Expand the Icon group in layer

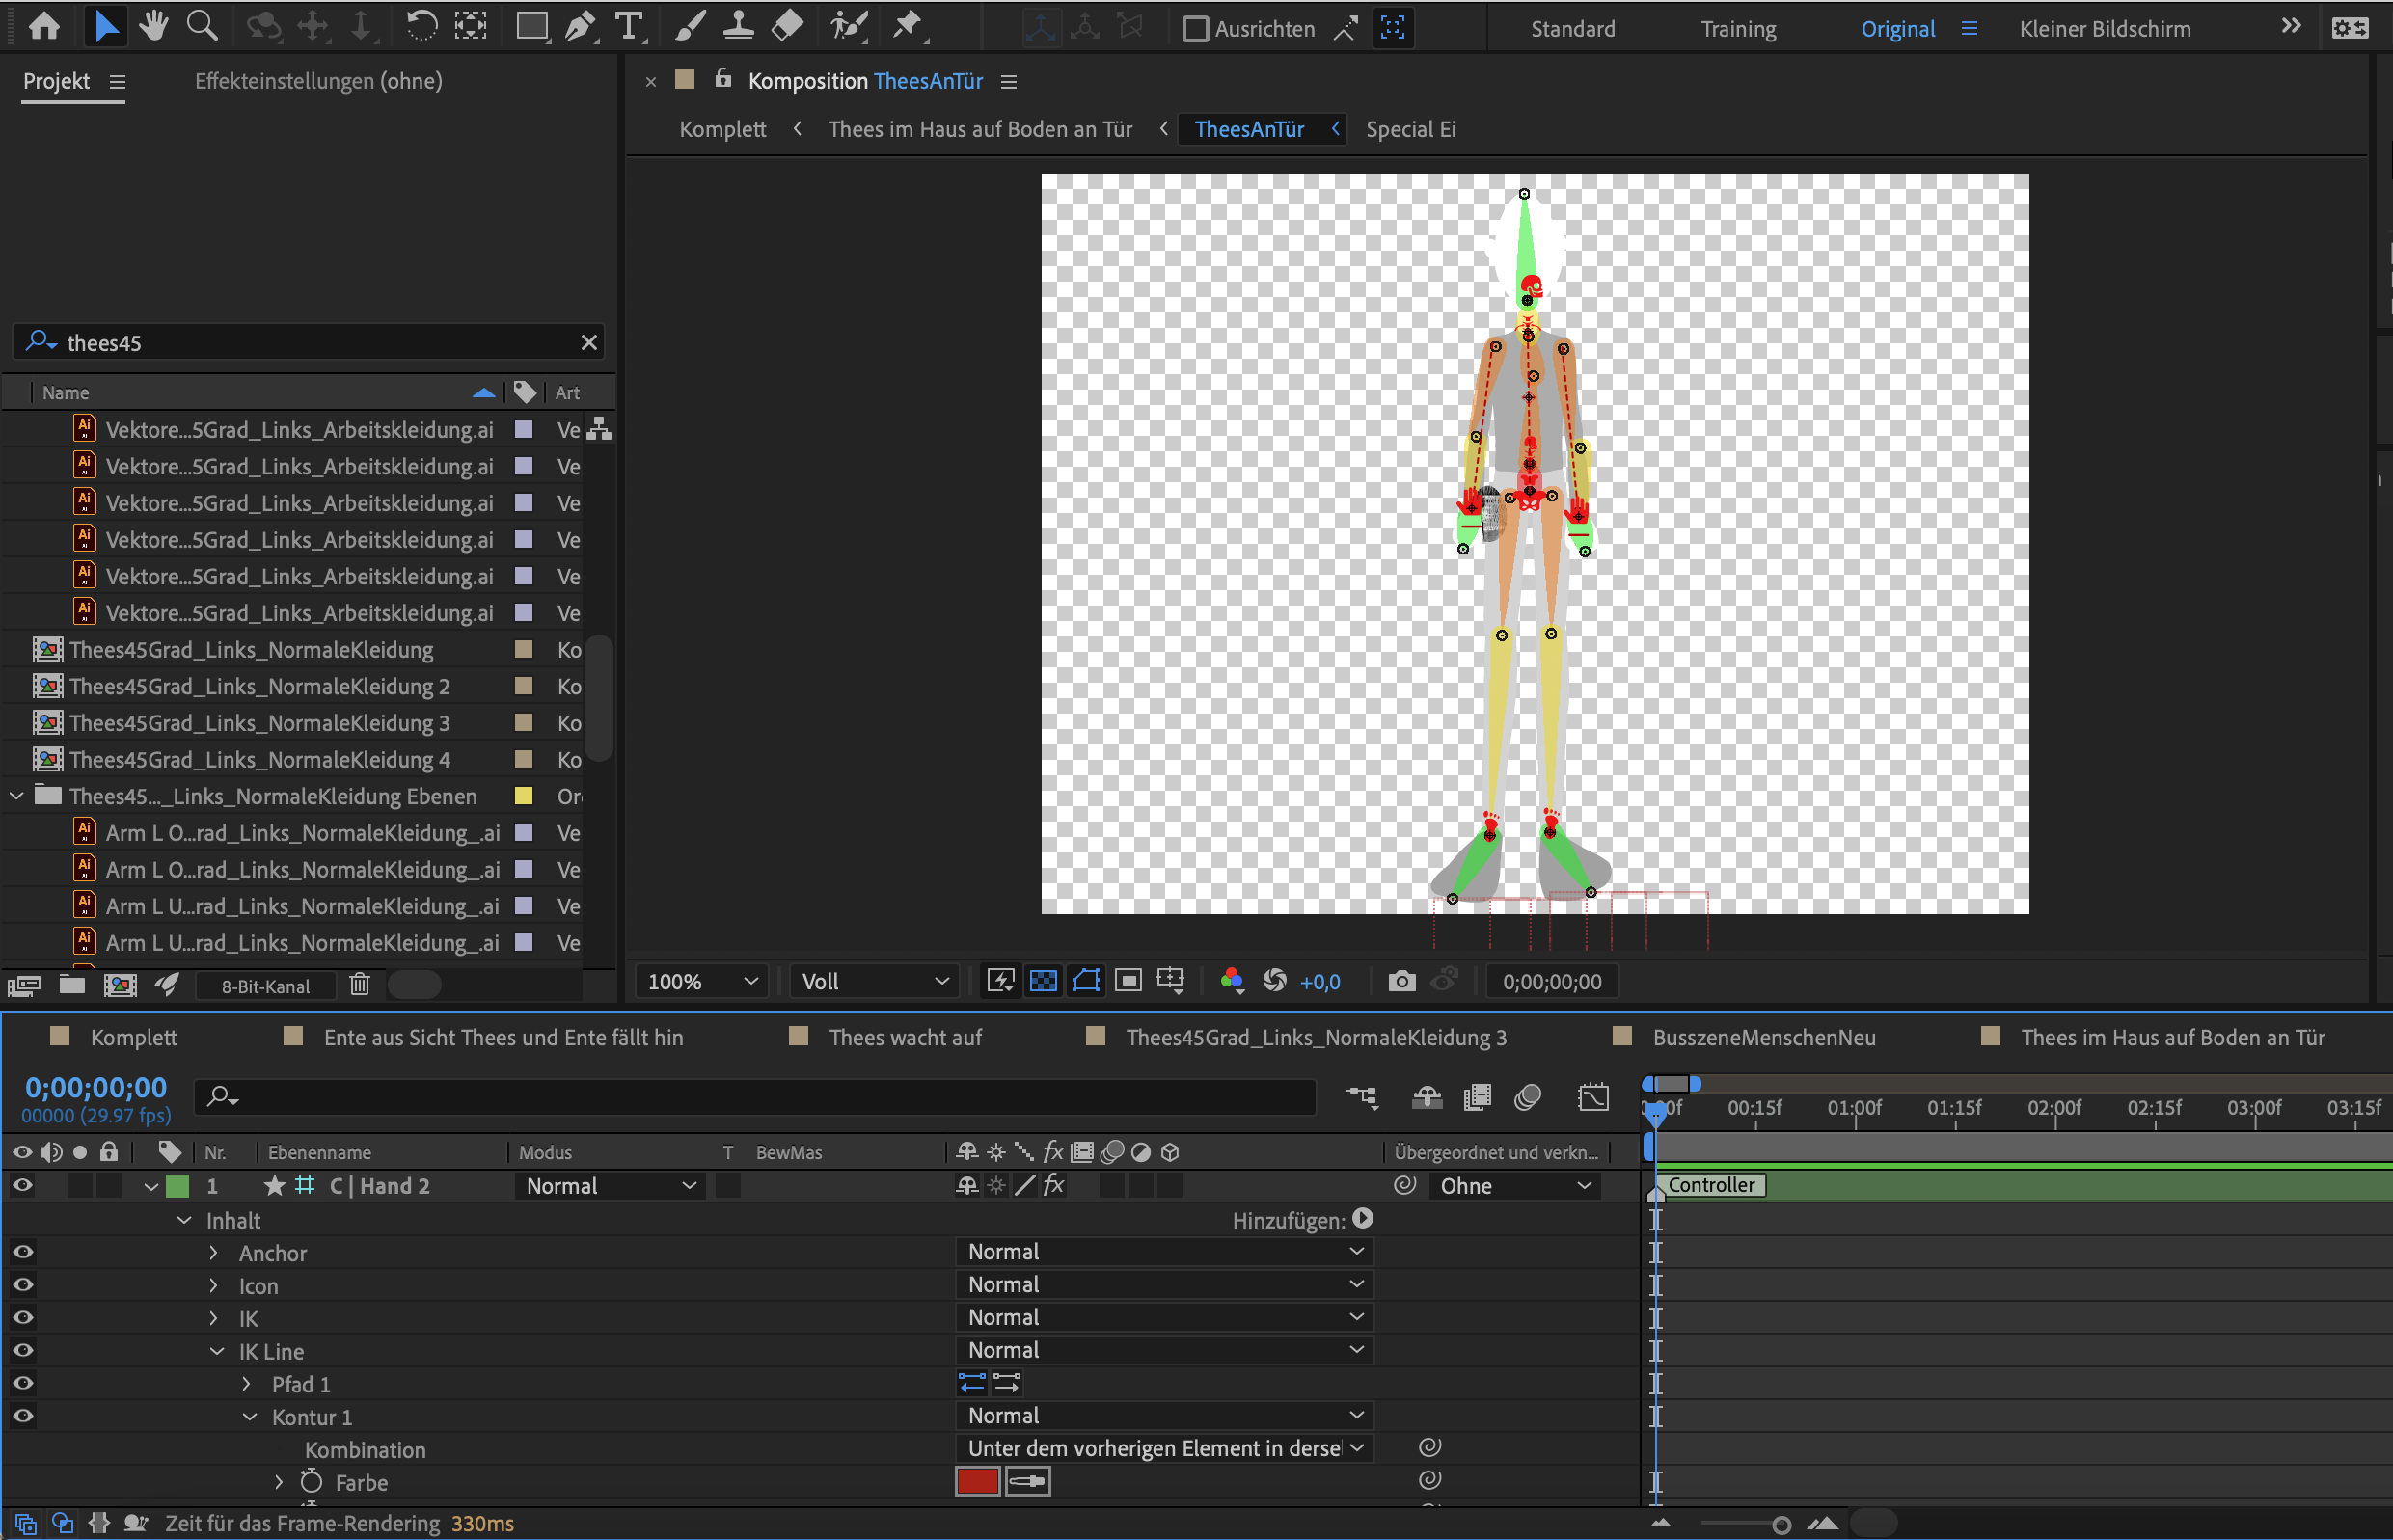point(213,1285)
